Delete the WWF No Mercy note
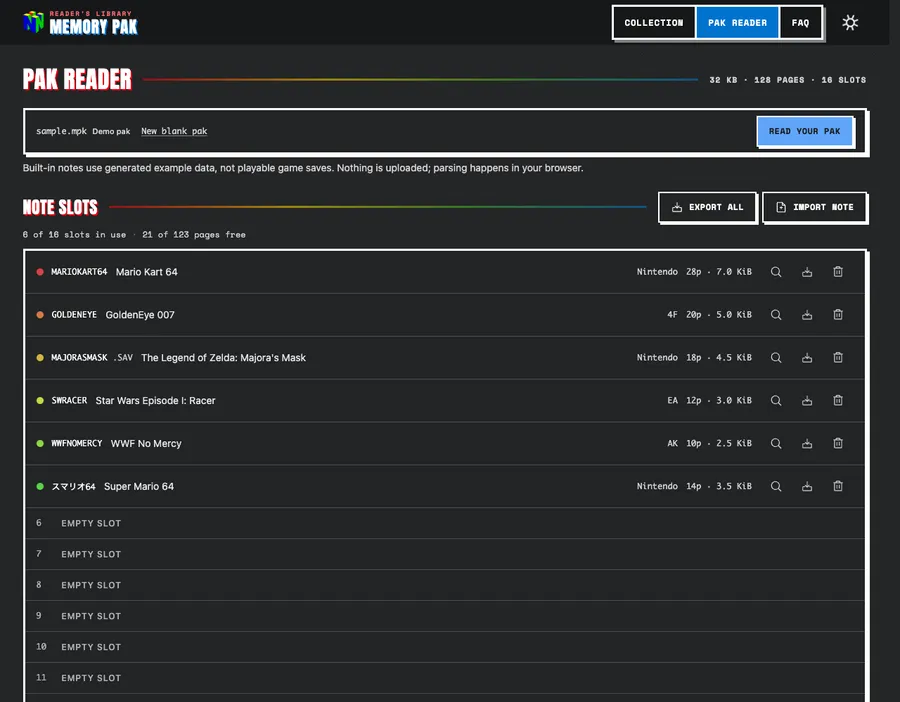 coord(837,443)
